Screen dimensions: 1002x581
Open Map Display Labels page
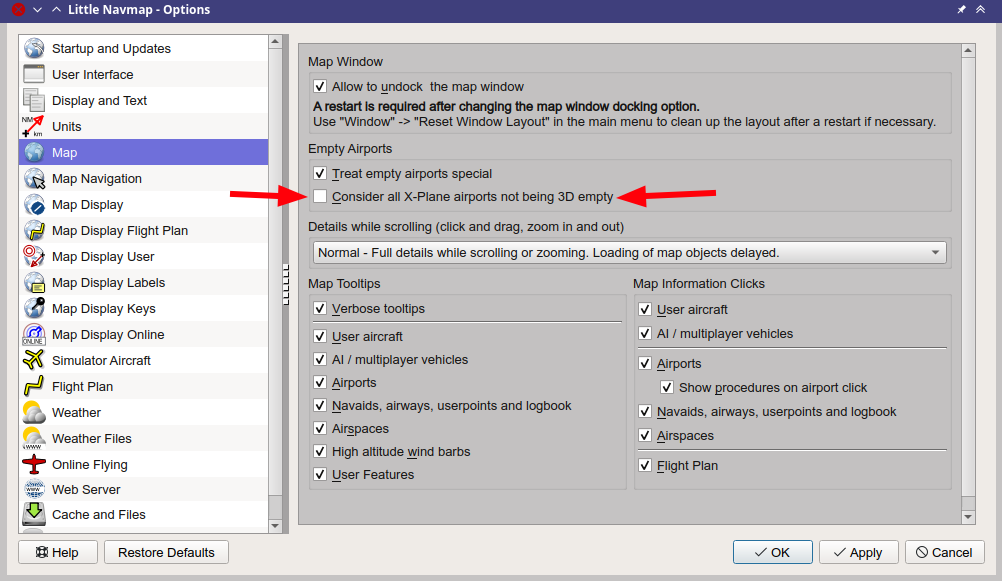144,283
